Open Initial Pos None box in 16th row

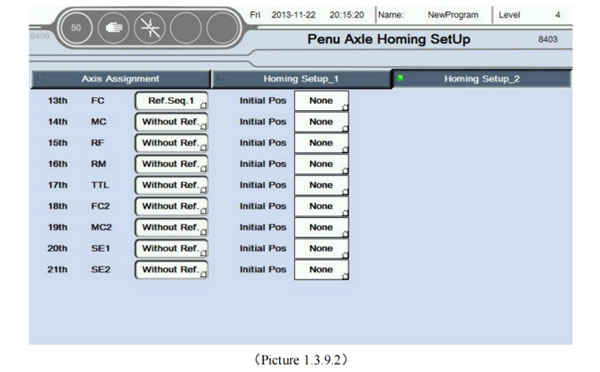321,164
